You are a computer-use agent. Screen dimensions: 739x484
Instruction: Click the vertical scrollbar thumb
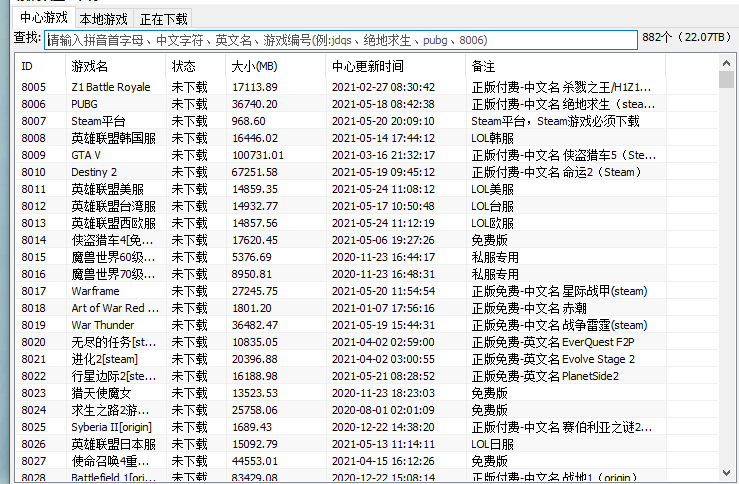(x=726, y=79)
